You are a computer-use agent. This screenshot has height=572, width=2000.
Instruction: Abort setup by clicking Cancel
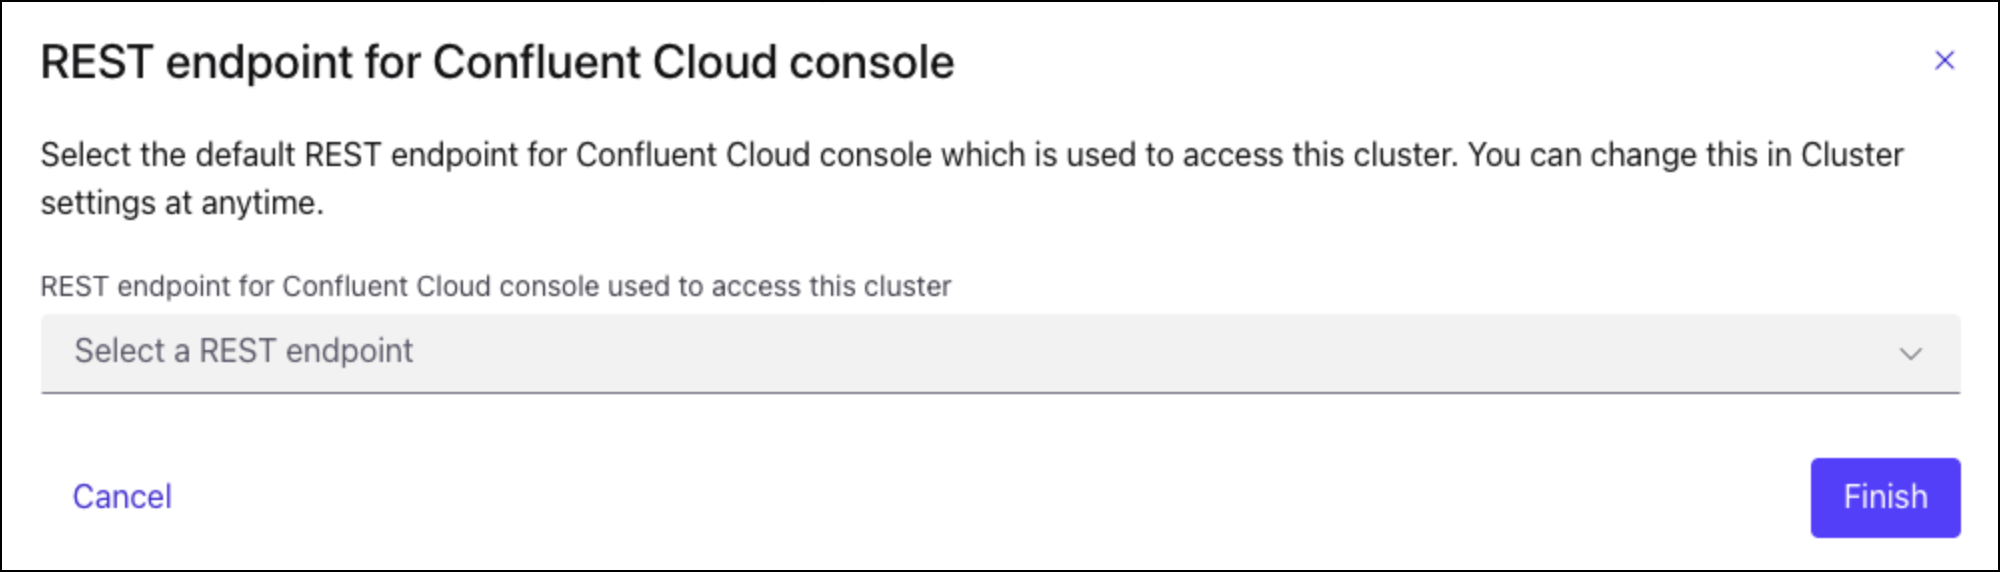click(x=122, y=497)
